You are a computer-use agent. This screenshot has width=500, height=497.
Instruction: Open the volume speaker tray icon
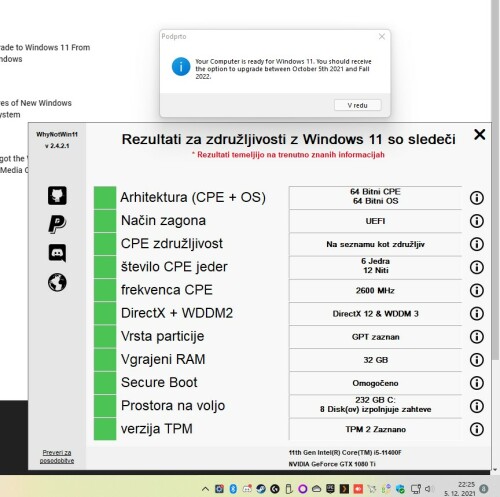pyautogui.click(x=429, y=489)
